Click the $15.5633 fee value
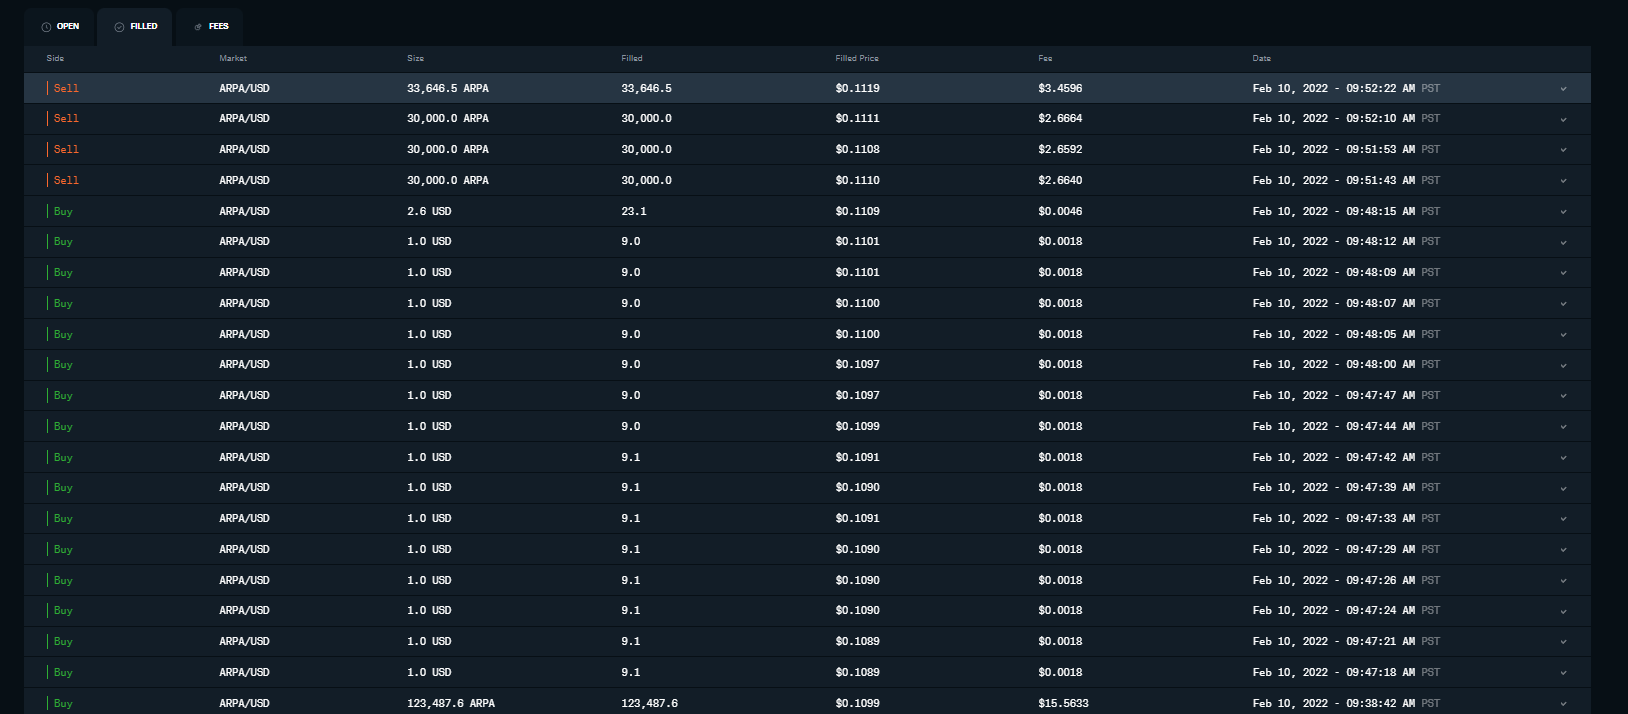 [x=1063, y=703]
